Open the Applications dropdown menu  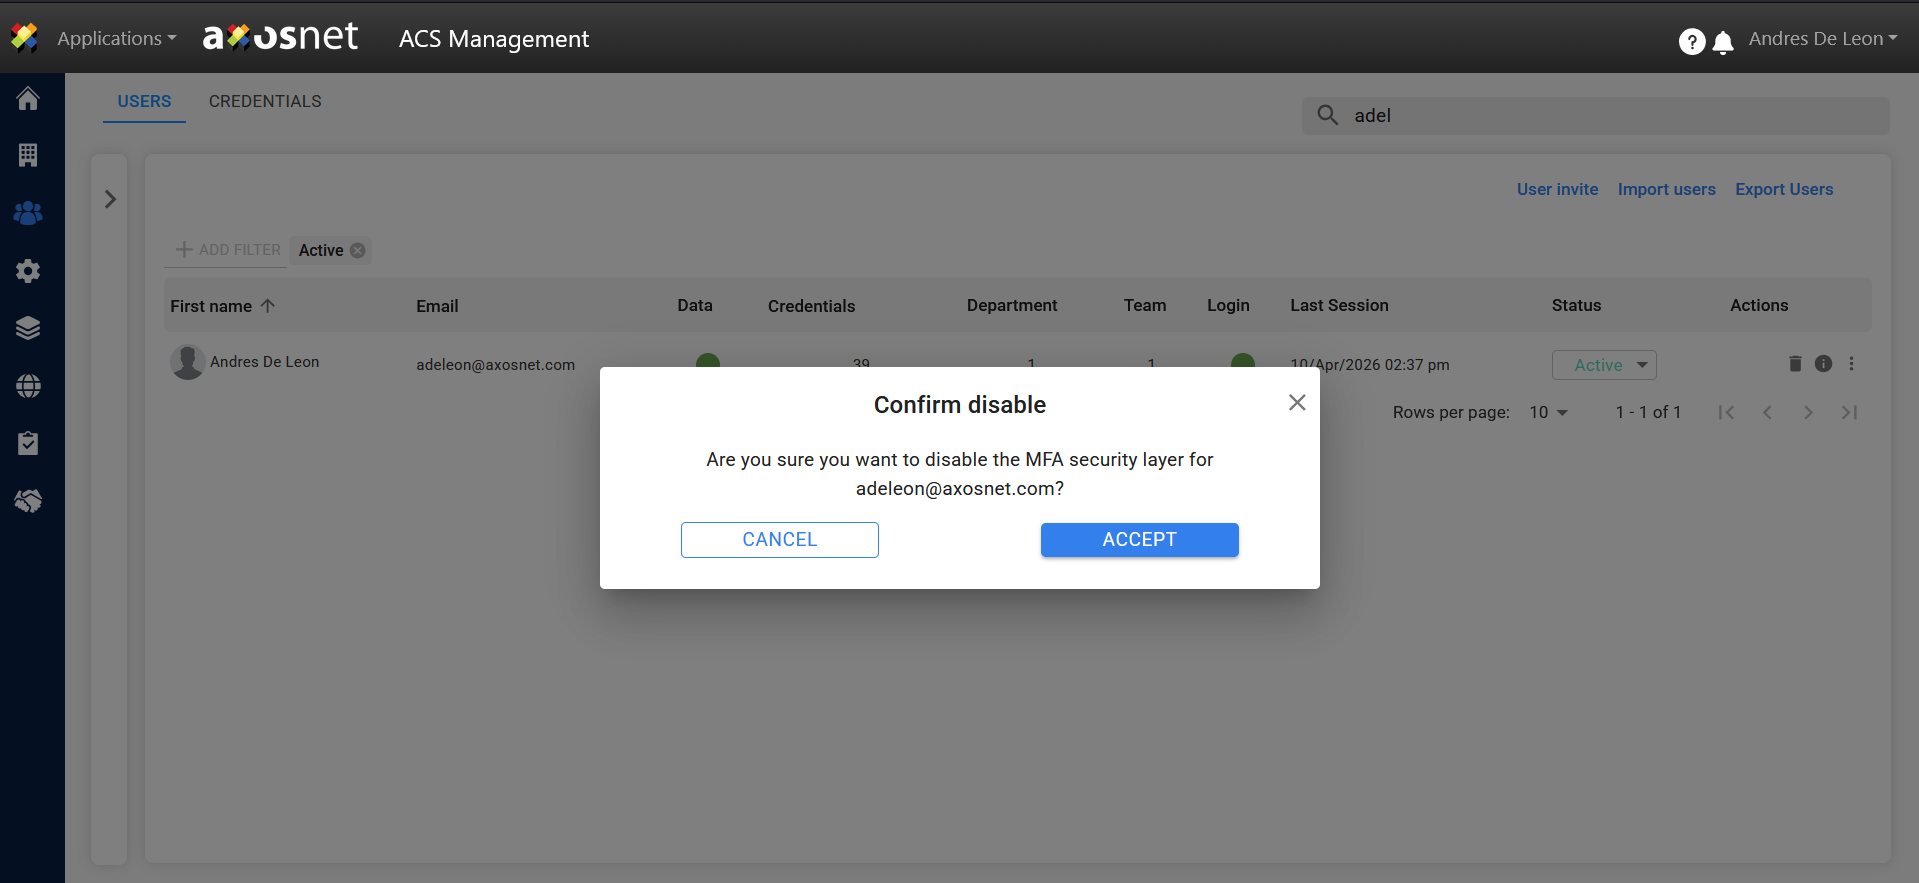(x=116, y=39)
